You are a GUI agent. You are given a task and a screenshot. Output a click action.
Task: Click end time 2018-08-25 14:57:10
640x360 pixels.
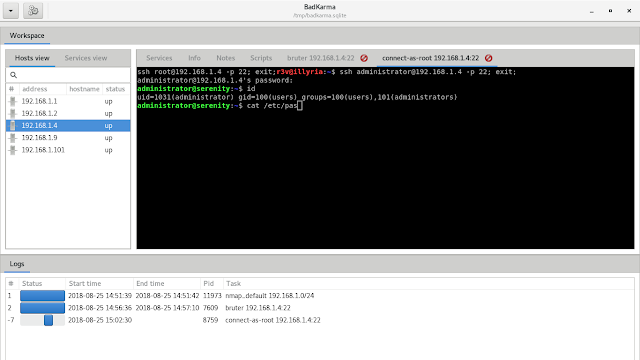point(167,308)
